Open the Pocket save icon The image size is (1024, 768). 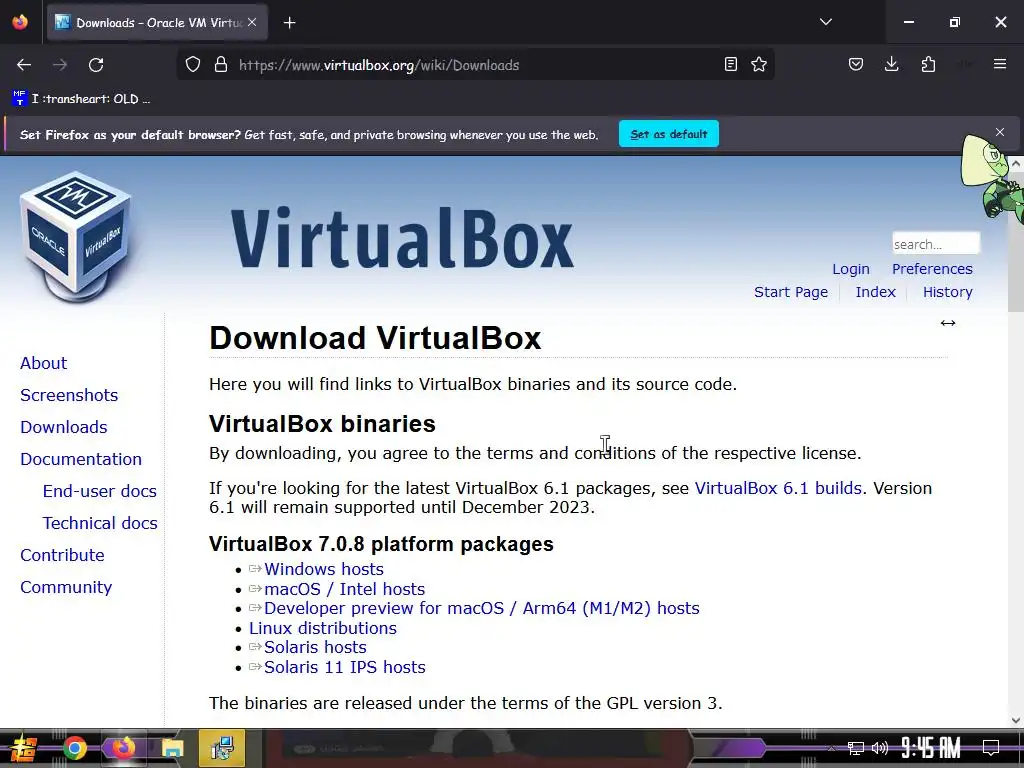click(856, 65)
